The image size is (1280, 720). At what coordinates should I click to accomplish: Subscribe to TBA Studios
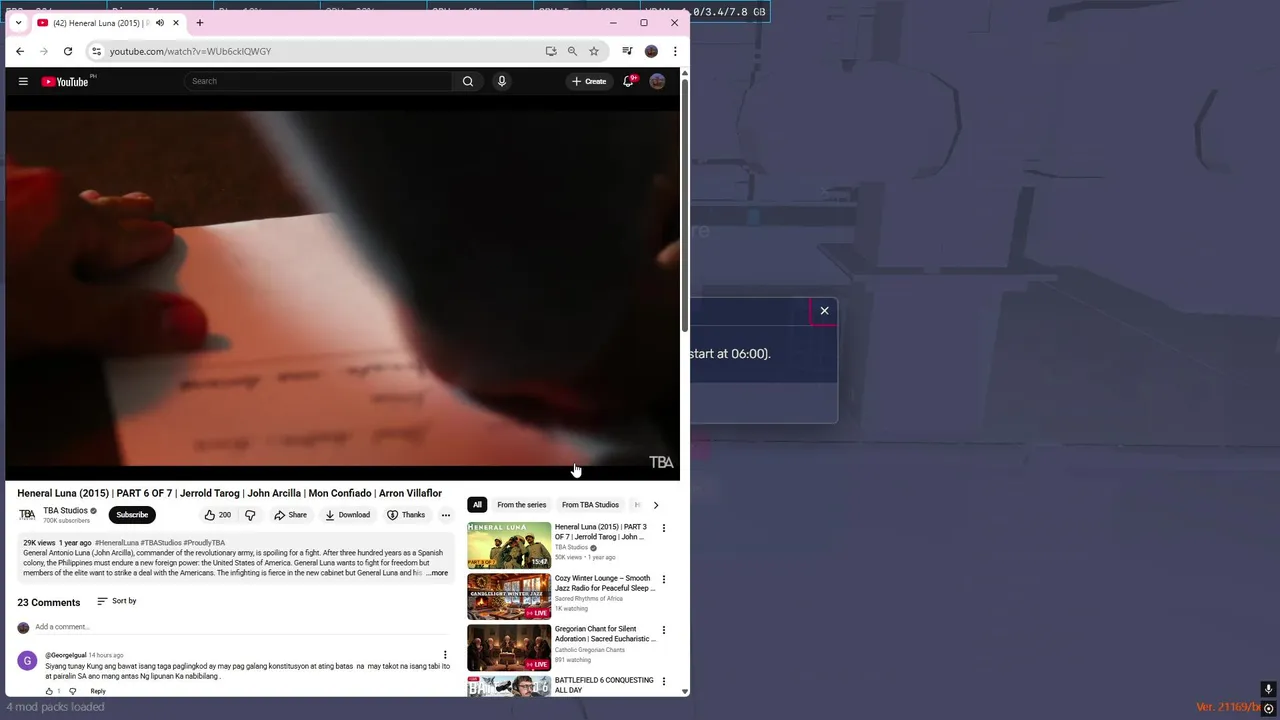tap(132, 515)
